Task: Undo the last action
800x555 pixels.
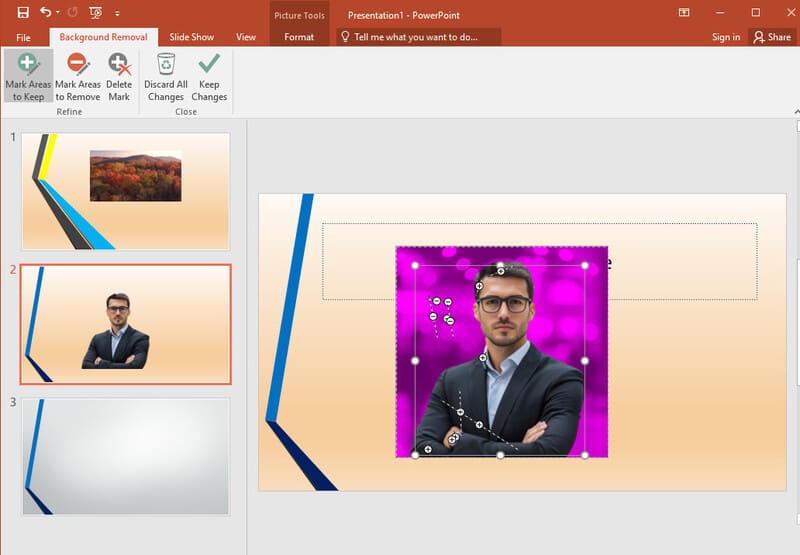Action: tap(46, 12)
